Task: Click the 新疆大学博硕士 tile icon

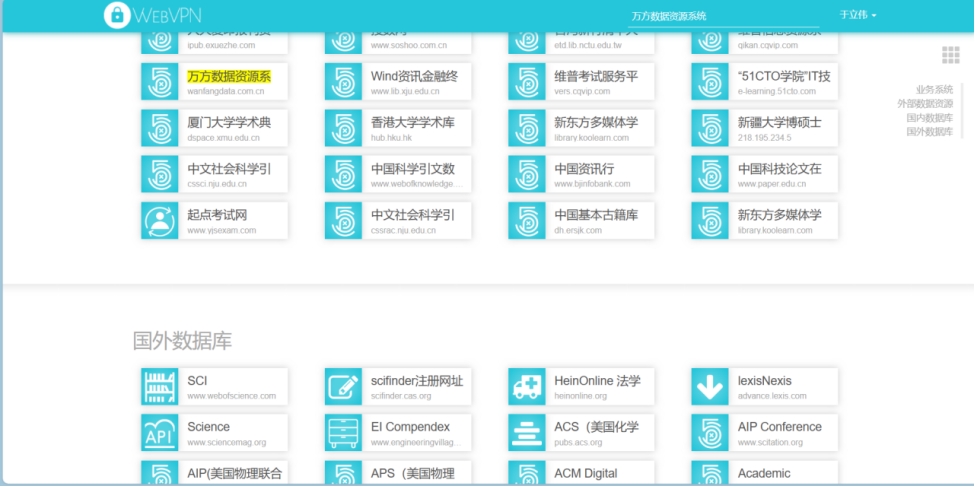Action: coord(710,128)
